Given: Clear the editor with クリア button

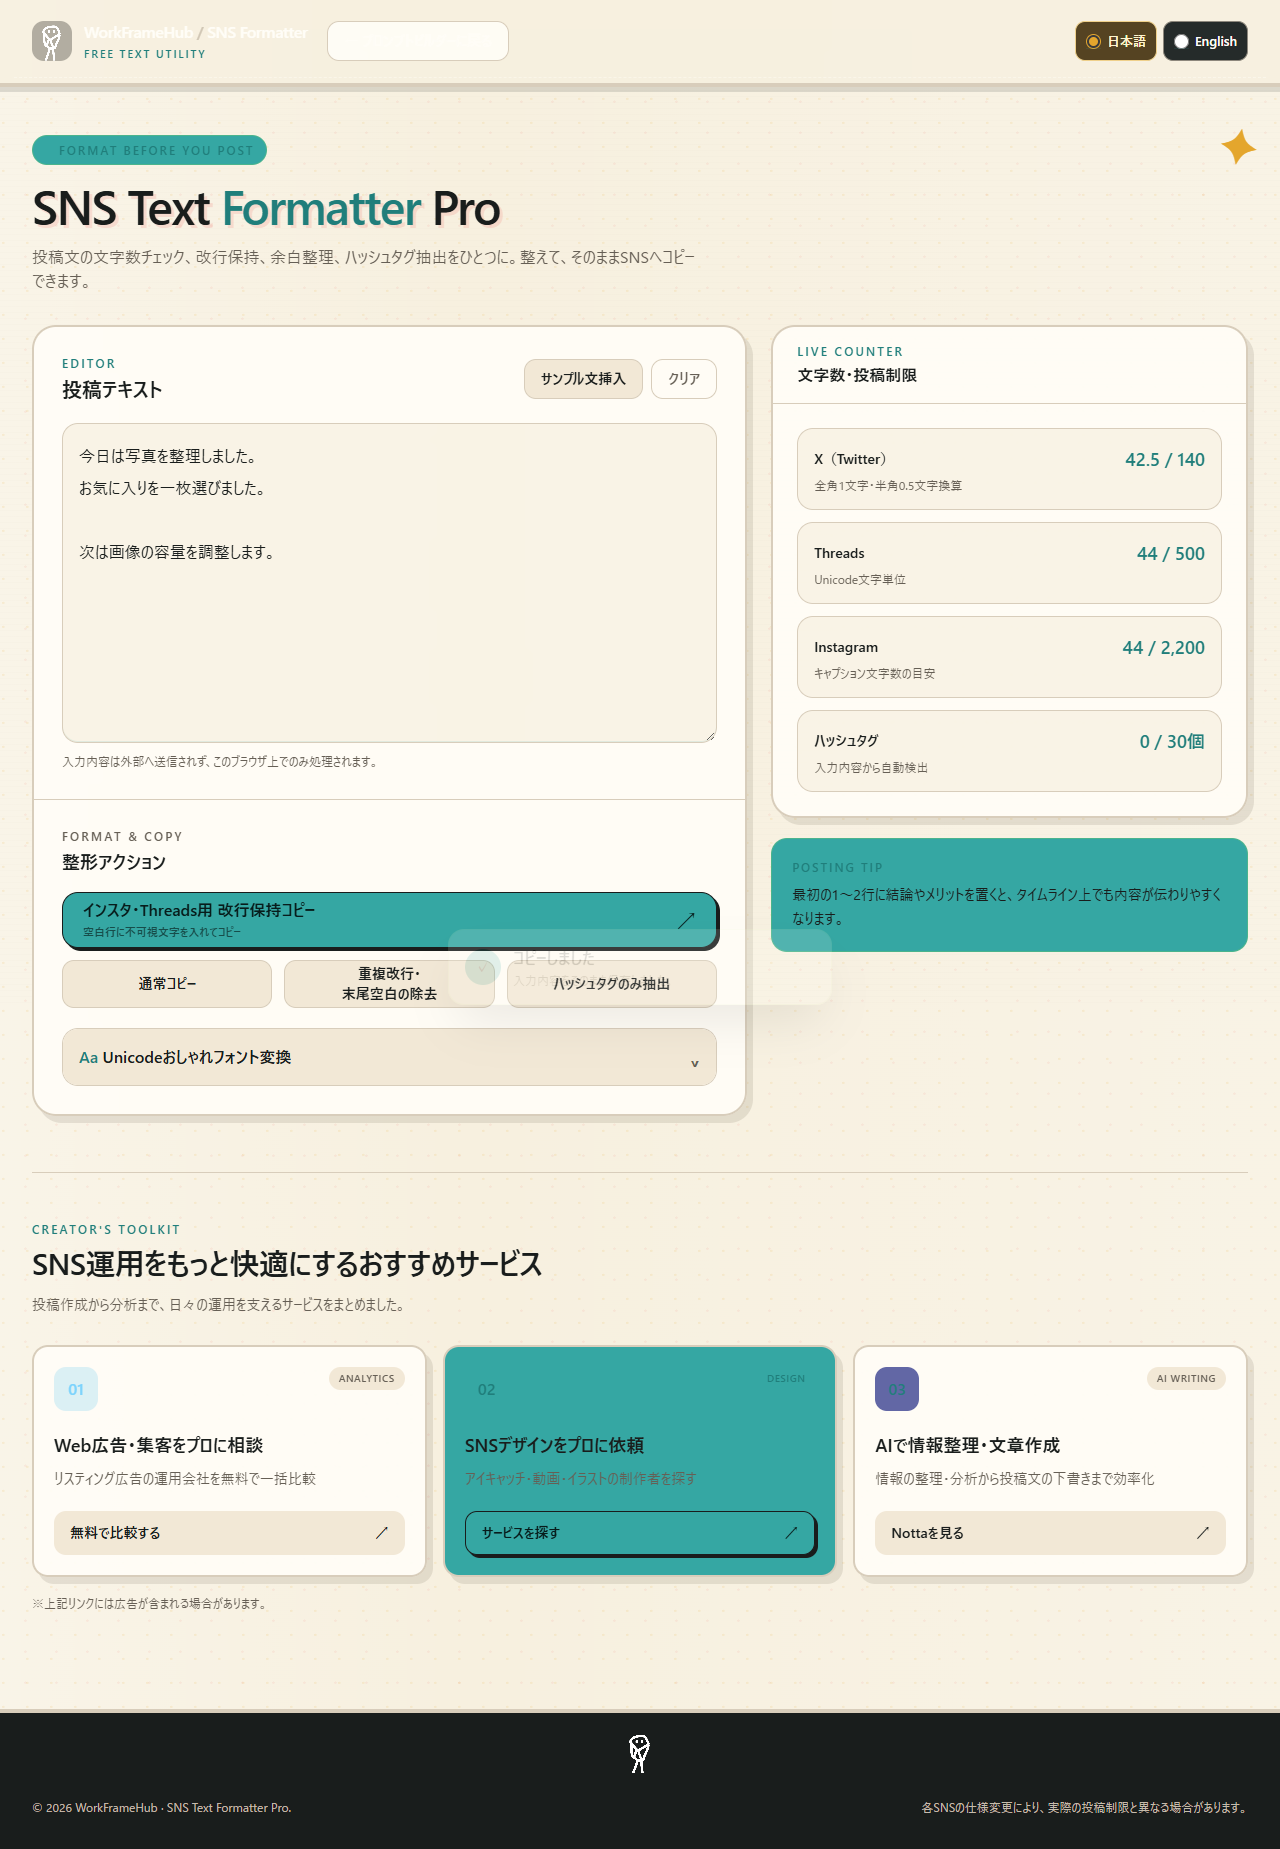Looking at the screenshot, I should tap(684, 379).
